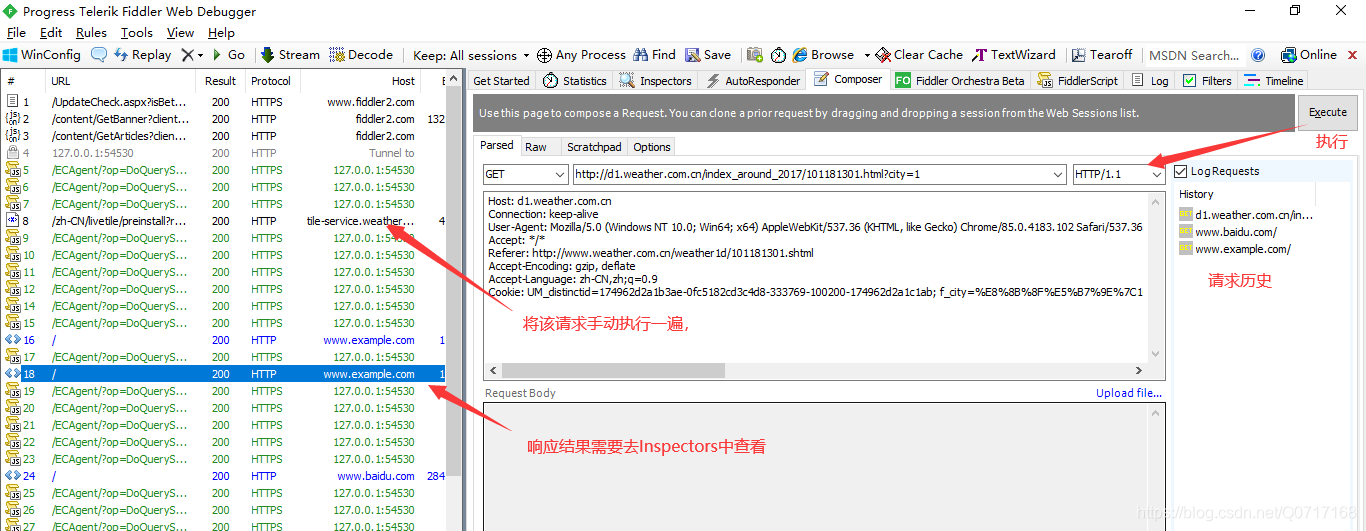Click the Online status indicator
1366x531 pixels.
(x=1309, y=55)
